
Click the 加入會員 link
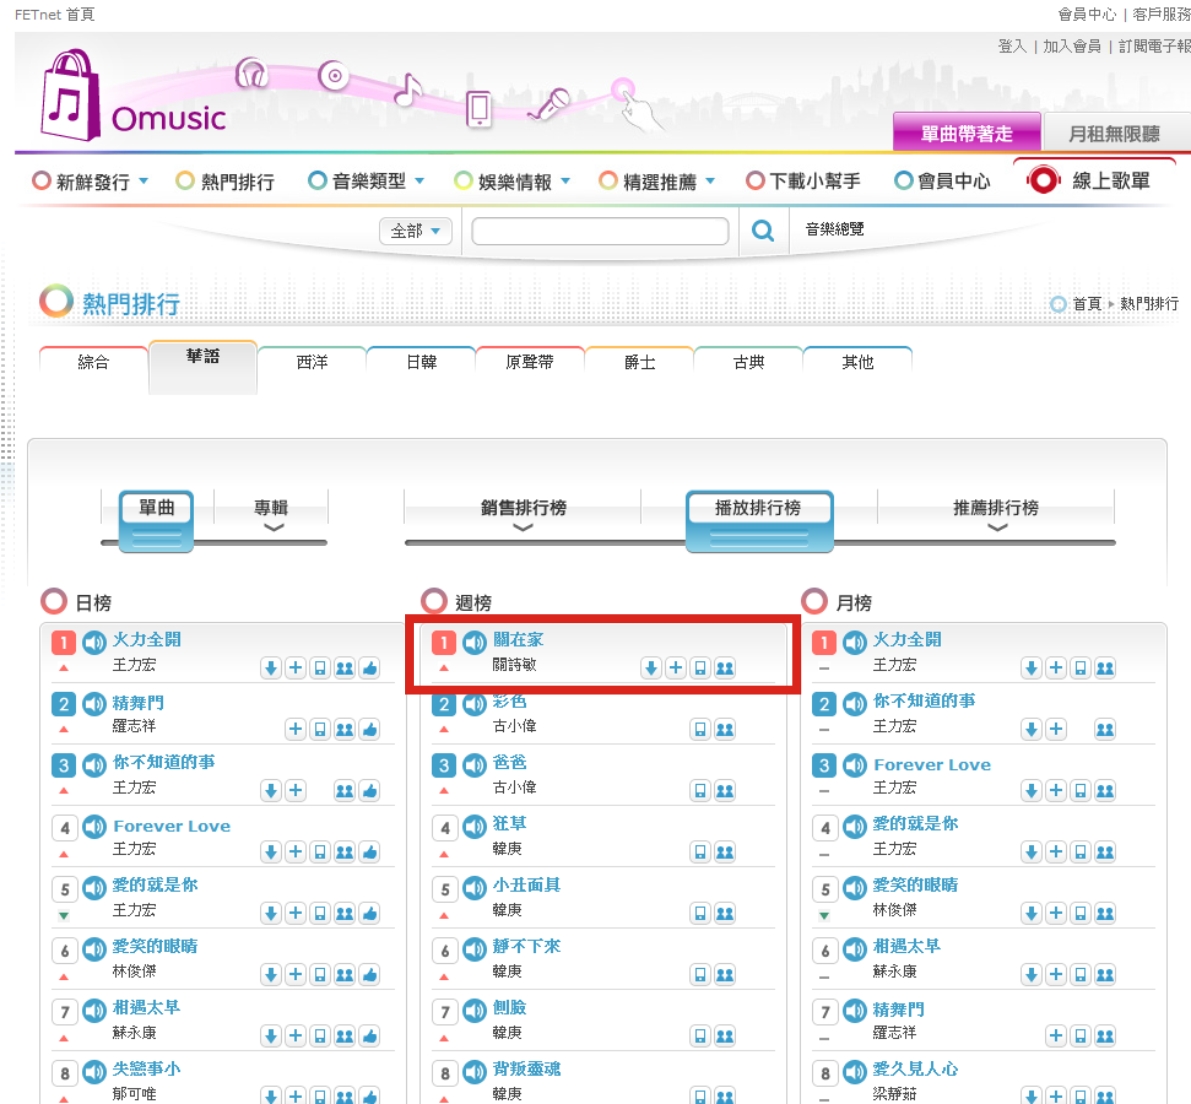click(x=1072, y=46)
